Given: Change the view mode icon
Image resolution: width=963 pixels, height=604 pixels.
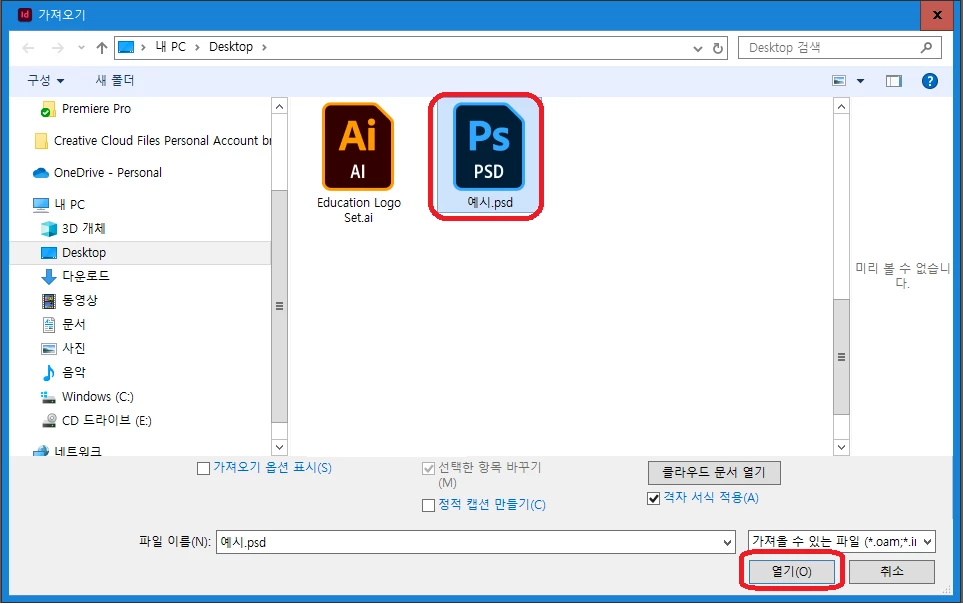Looking at the screenshot, I should pyautogui.click(x=839, y=80).
